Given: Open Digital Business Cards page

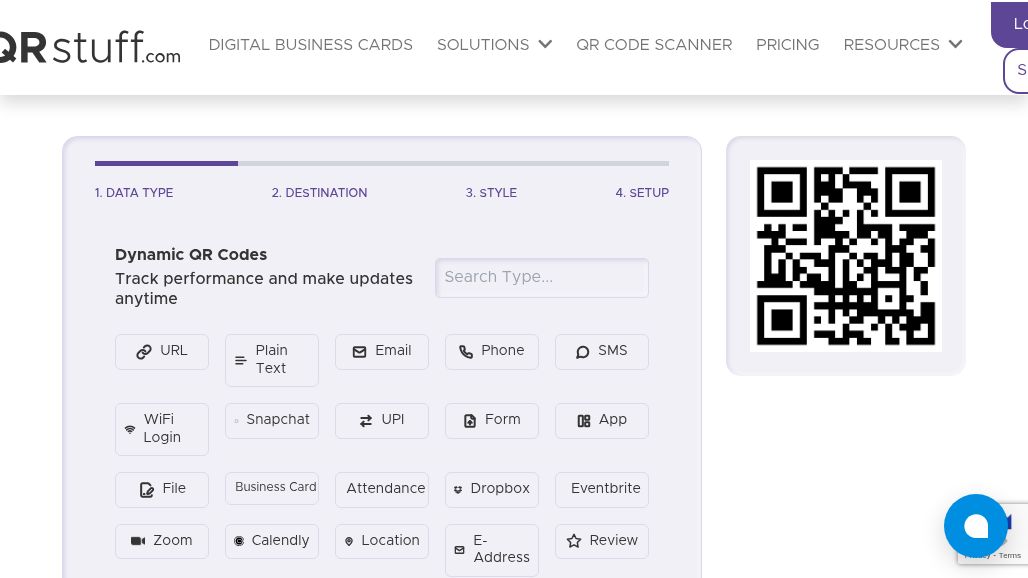Looking at the screenshot, I should tap(310, 45).
